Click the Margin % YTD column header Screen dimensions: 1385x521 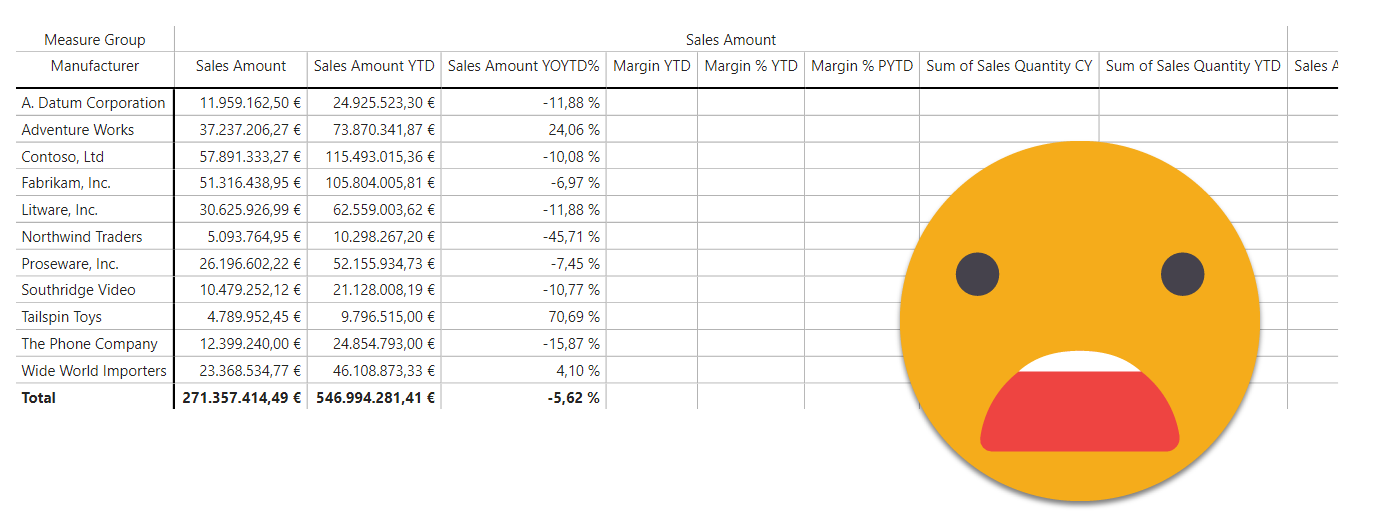coord(751,66)
